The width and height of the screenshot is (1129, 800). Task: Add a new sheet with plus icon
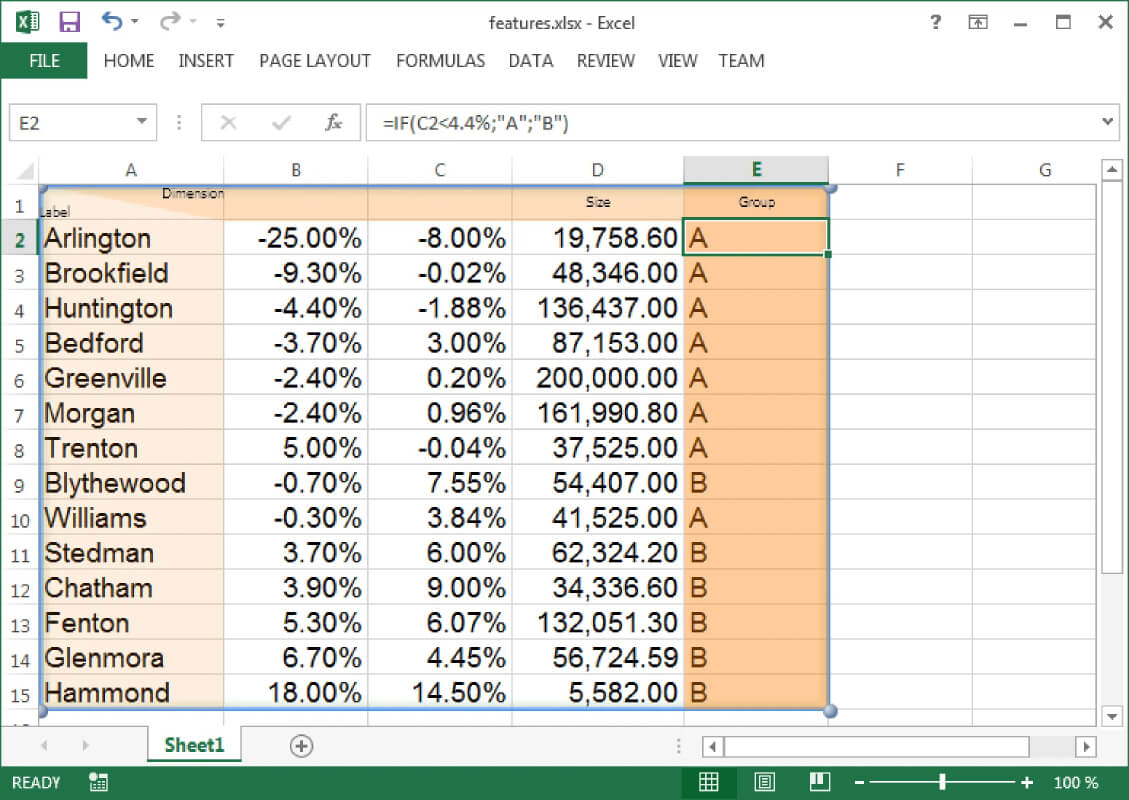[301, 745]
